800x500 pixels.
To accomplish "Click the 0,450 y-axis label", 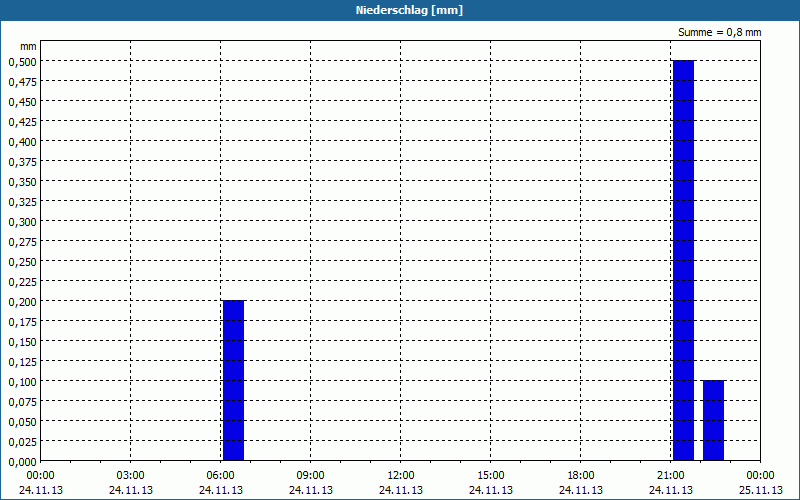I will (x=22, y=102).
